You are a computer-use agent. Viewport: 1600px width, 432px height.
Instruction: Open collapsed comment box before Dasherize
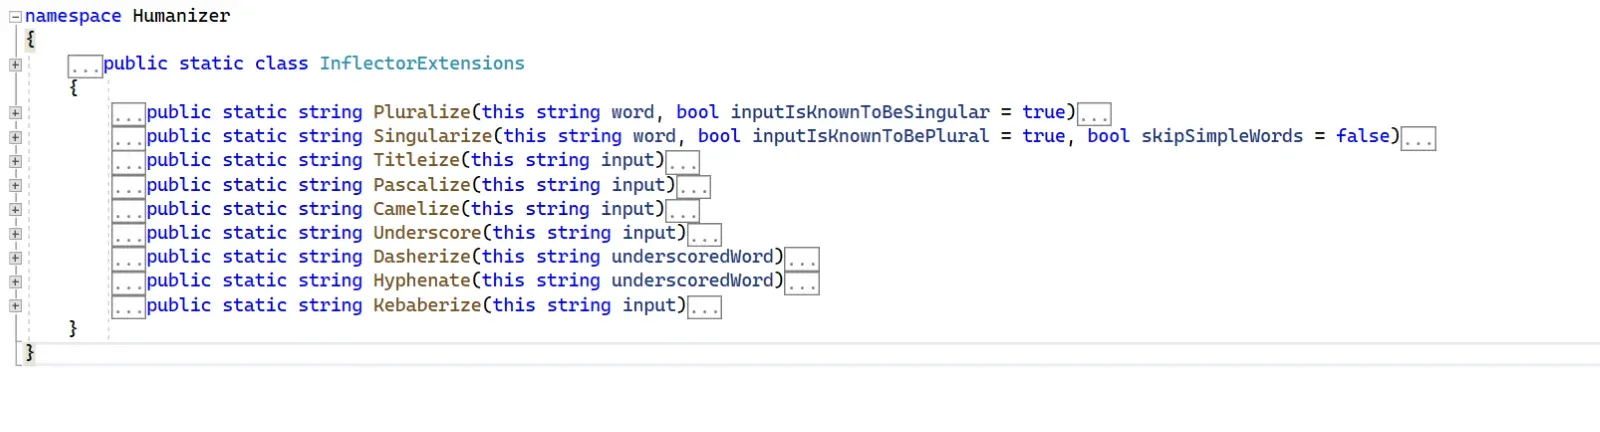(x=129, y=259)
